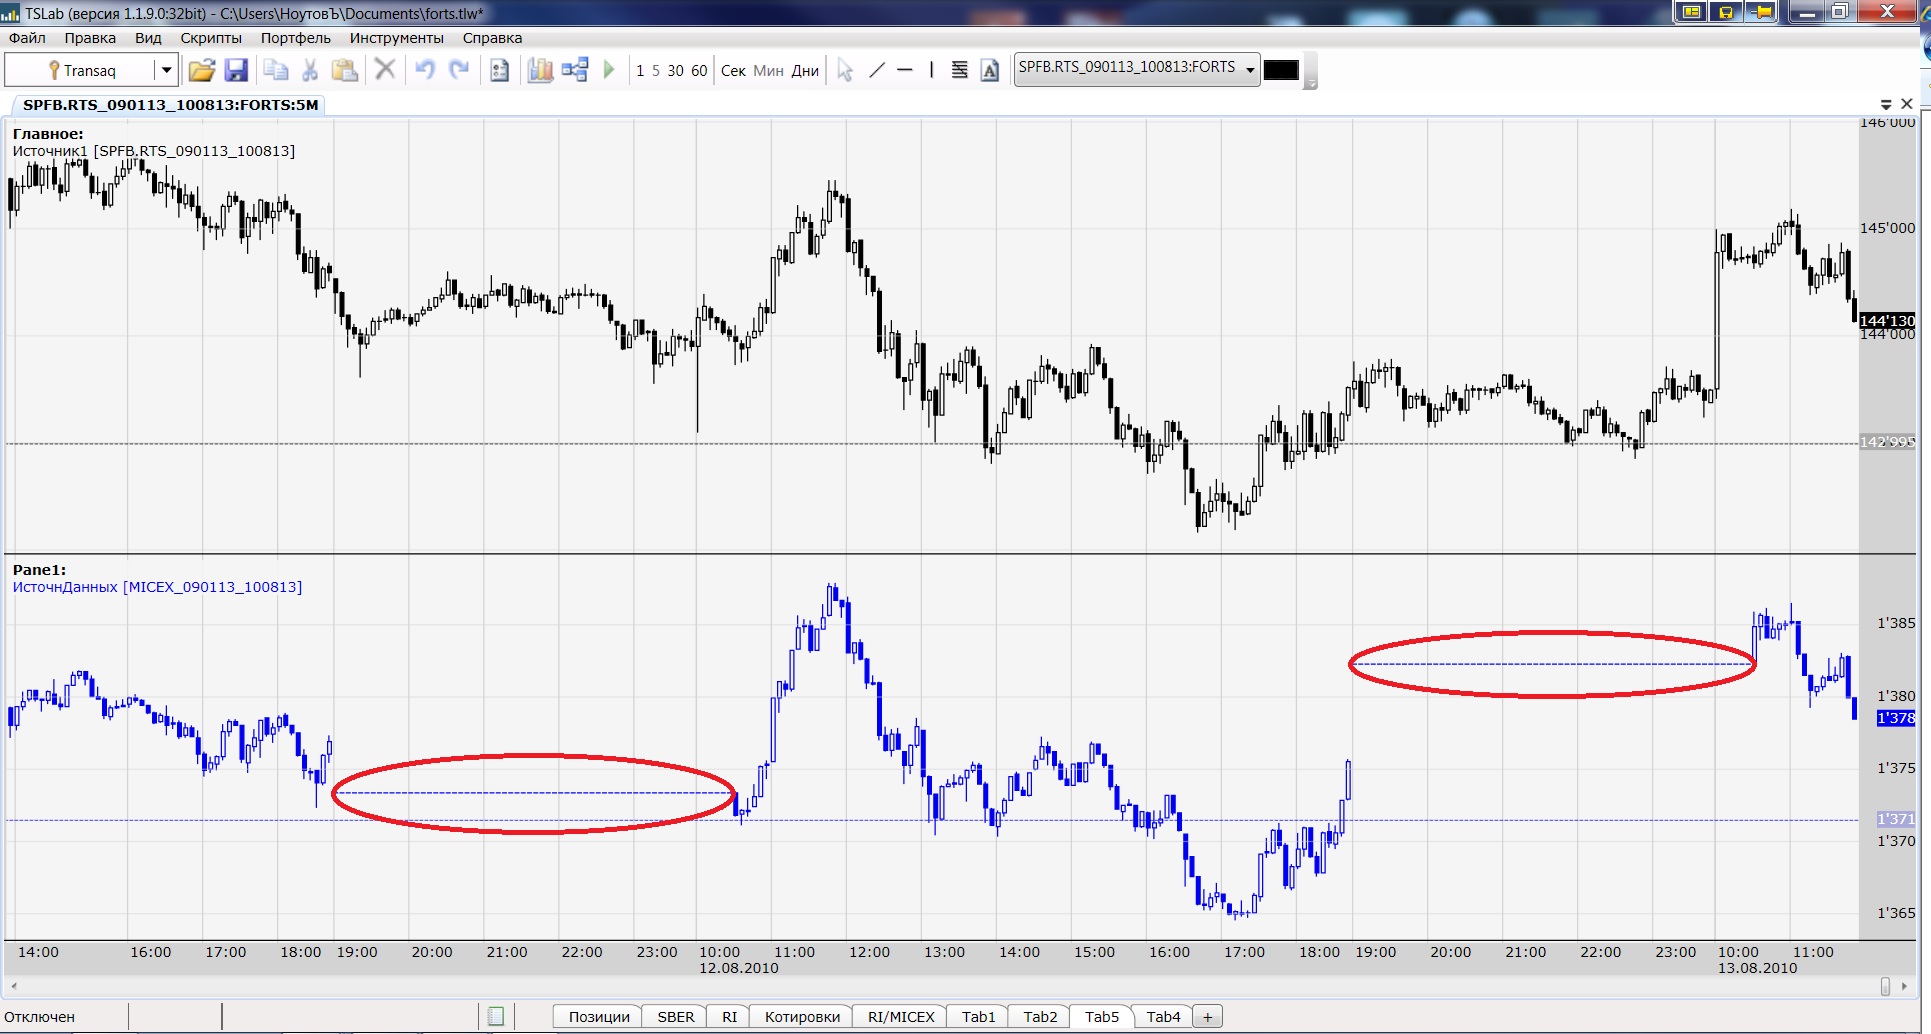Open the Скрипты menu
The width and height of the screenshot is (1931, 1034).
211,38
